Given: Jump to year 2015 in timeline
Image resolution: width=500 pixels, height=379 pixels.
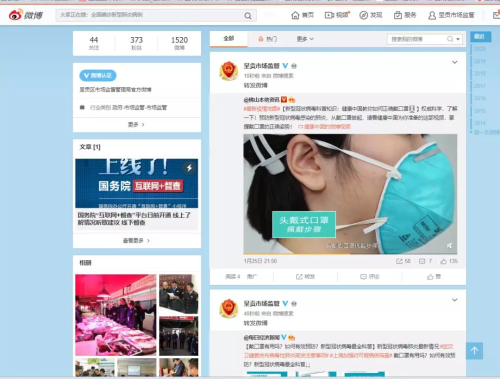Looking at the screenshot, I should 480,111.
